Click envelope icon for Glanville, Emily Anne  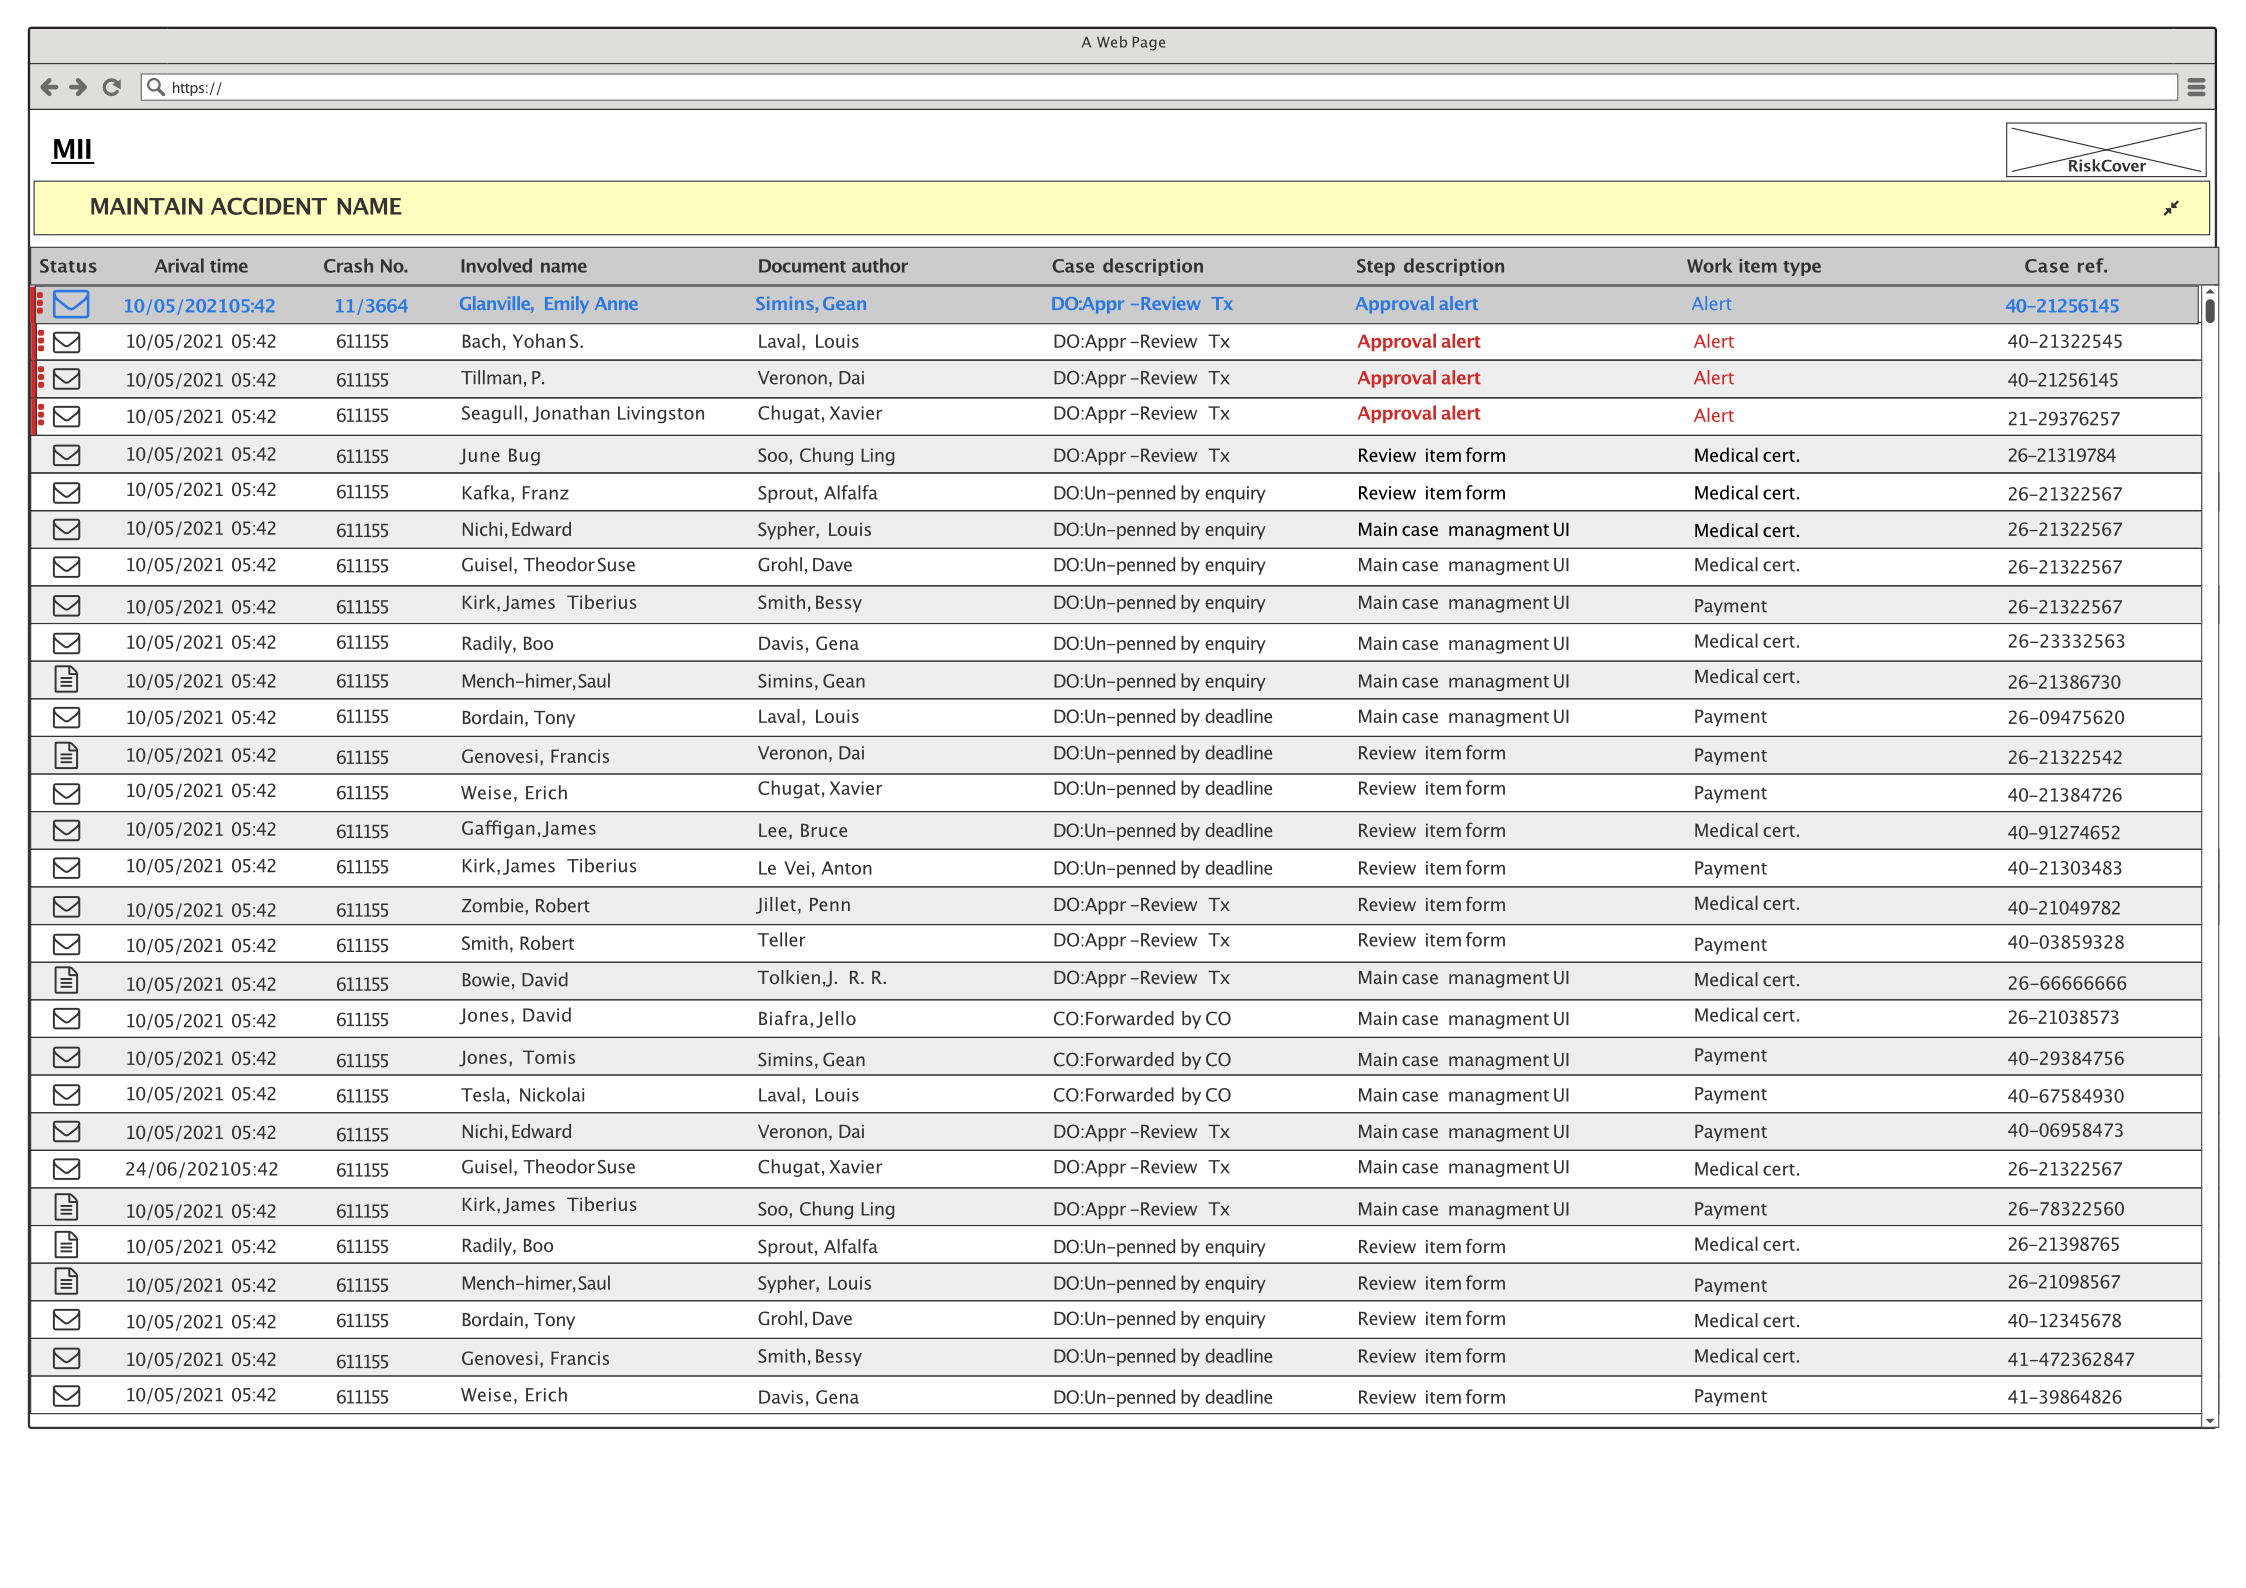[x=71, y=303]
